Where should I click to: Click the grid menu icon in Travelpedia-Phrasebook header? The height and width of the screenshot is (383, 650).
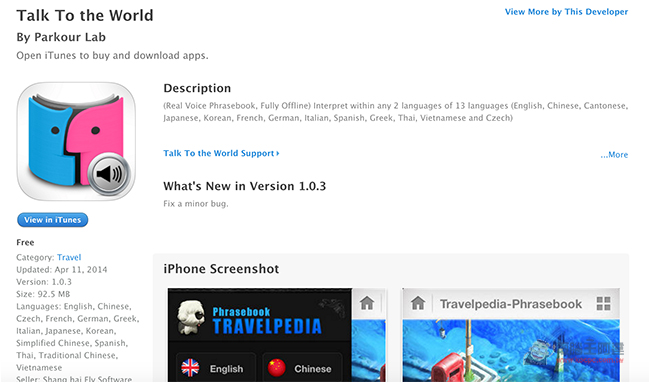[x=603, y=303]
